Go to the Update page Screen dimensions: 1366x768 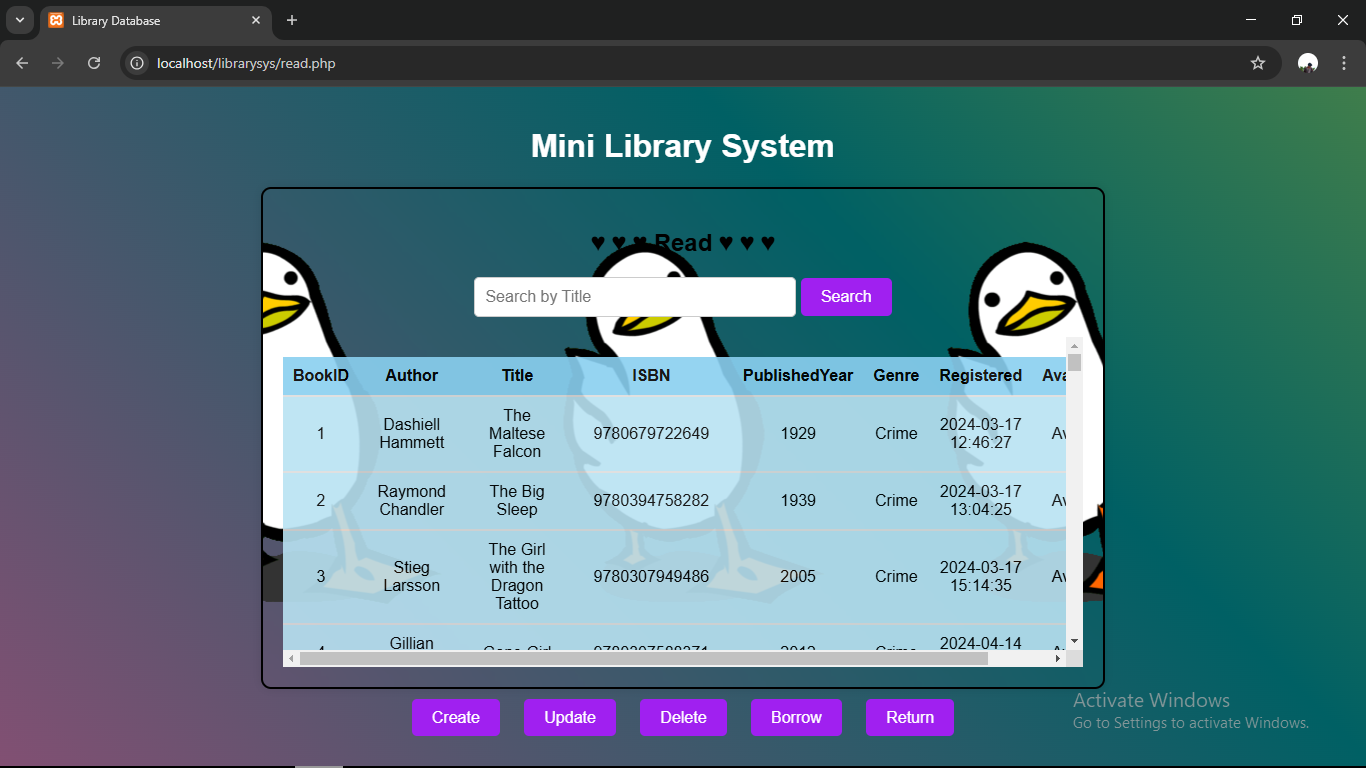pyautogui.click(x=569, y=717)
